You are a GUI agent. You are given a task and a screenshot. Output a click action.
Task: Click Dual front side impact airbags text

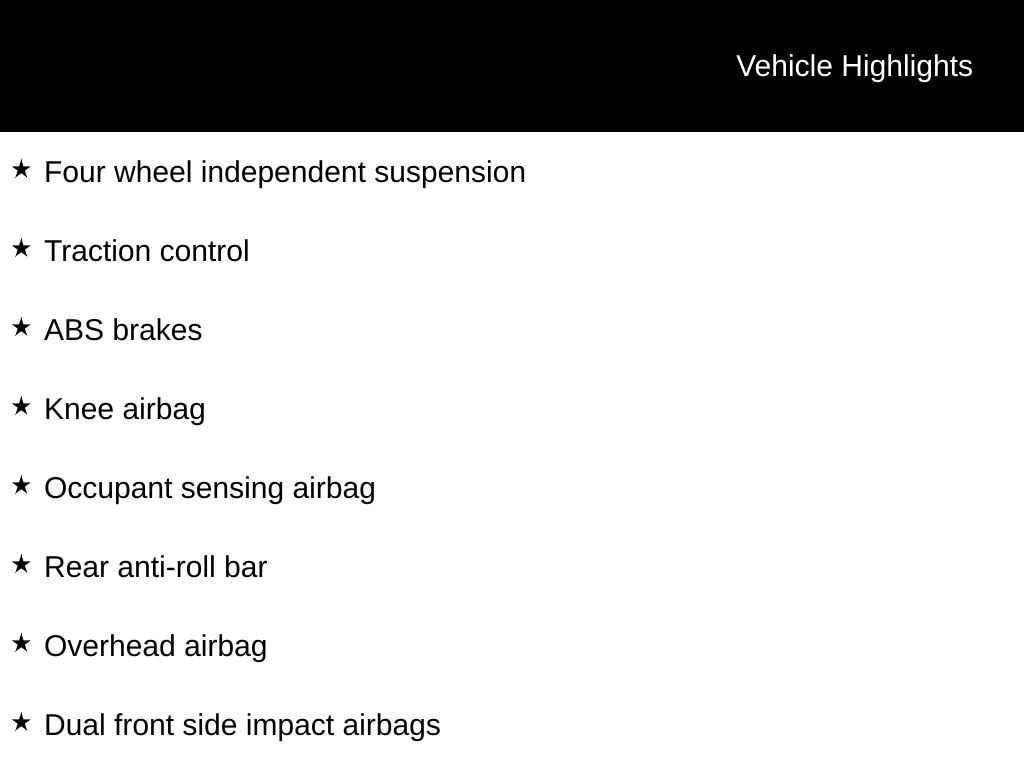tap(242, 726)
